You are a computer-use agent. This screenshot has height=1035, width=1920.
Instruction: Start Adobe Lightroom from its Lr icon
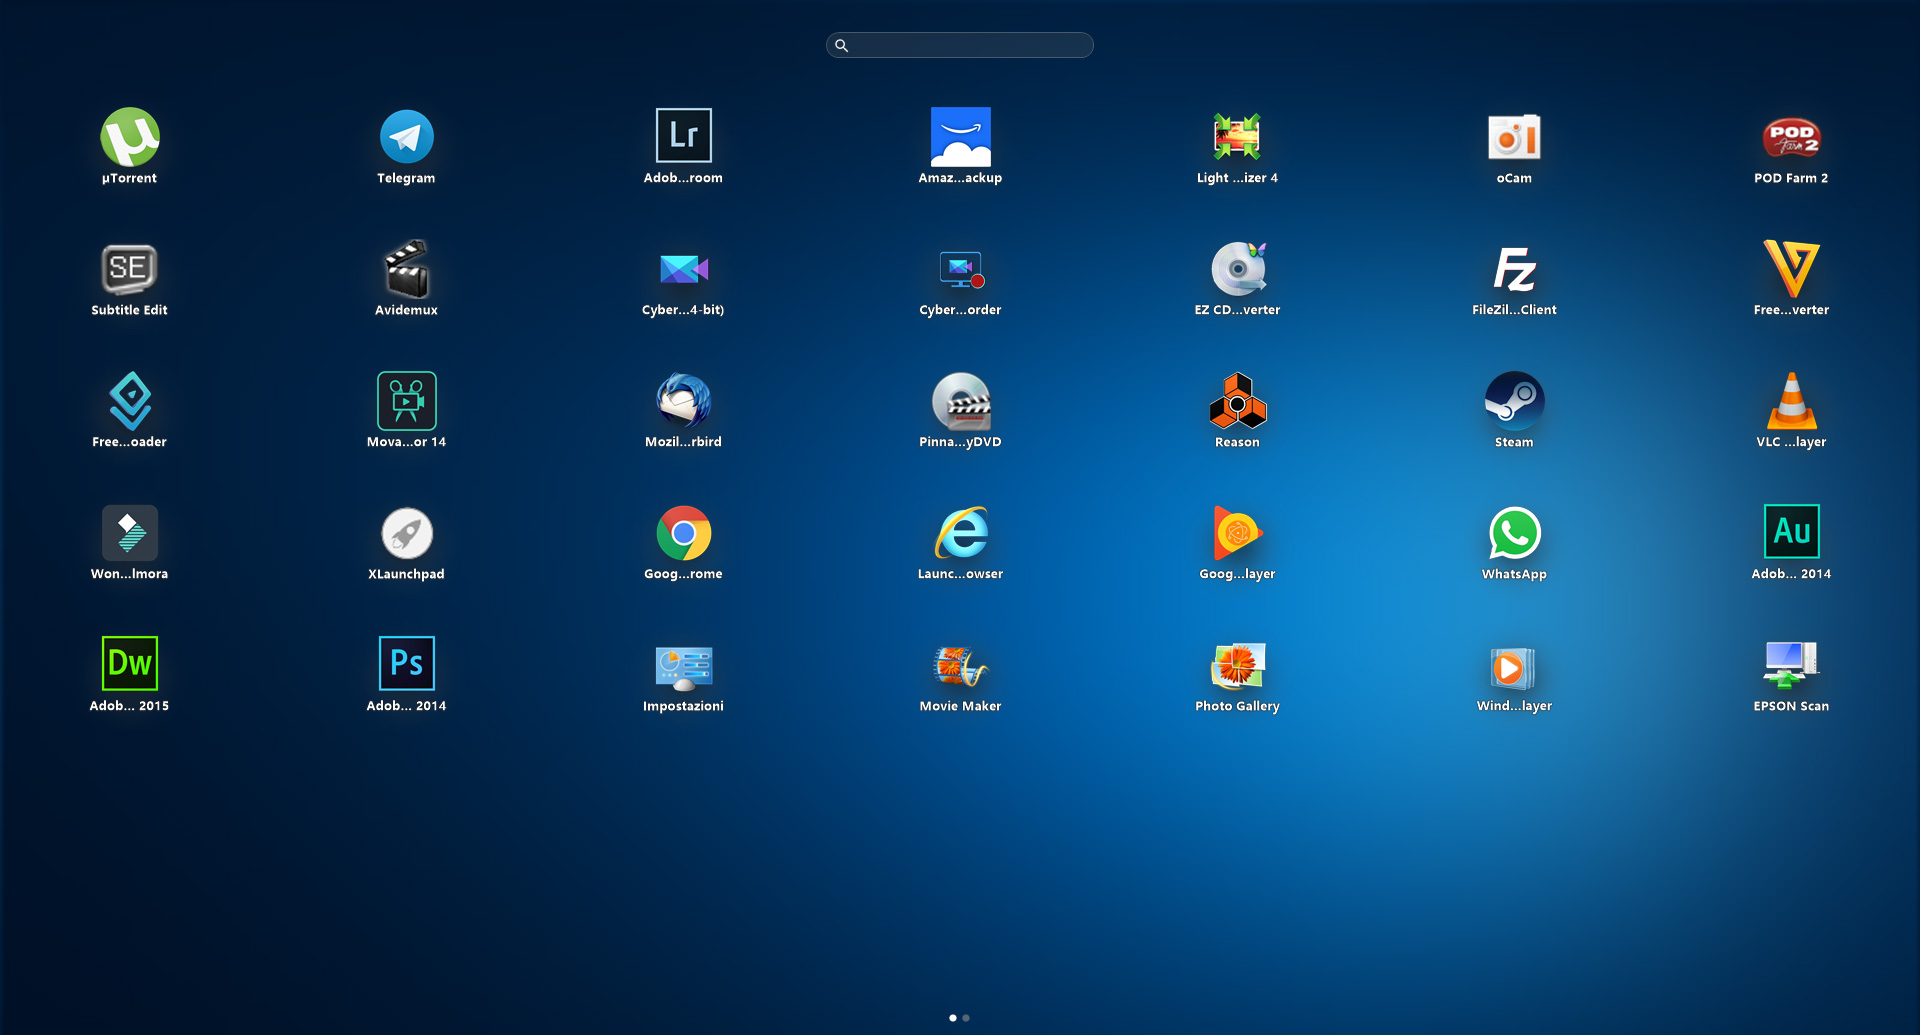[x=683, y=136]
